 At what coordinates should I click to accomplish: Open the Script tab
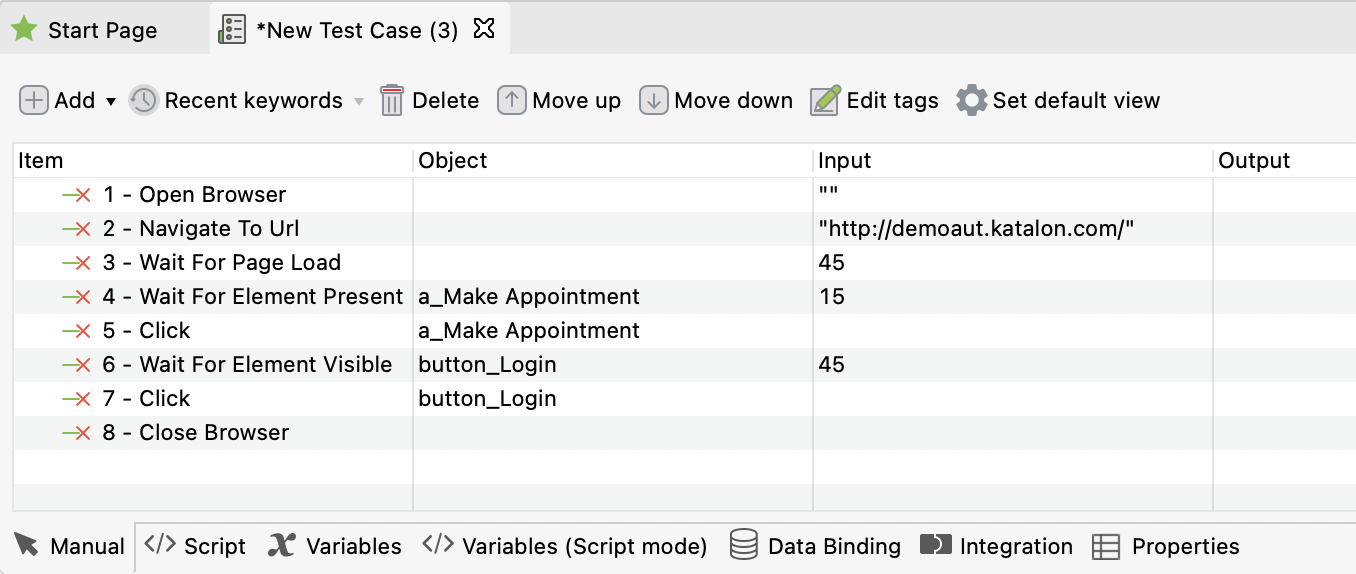pos(196,546)
